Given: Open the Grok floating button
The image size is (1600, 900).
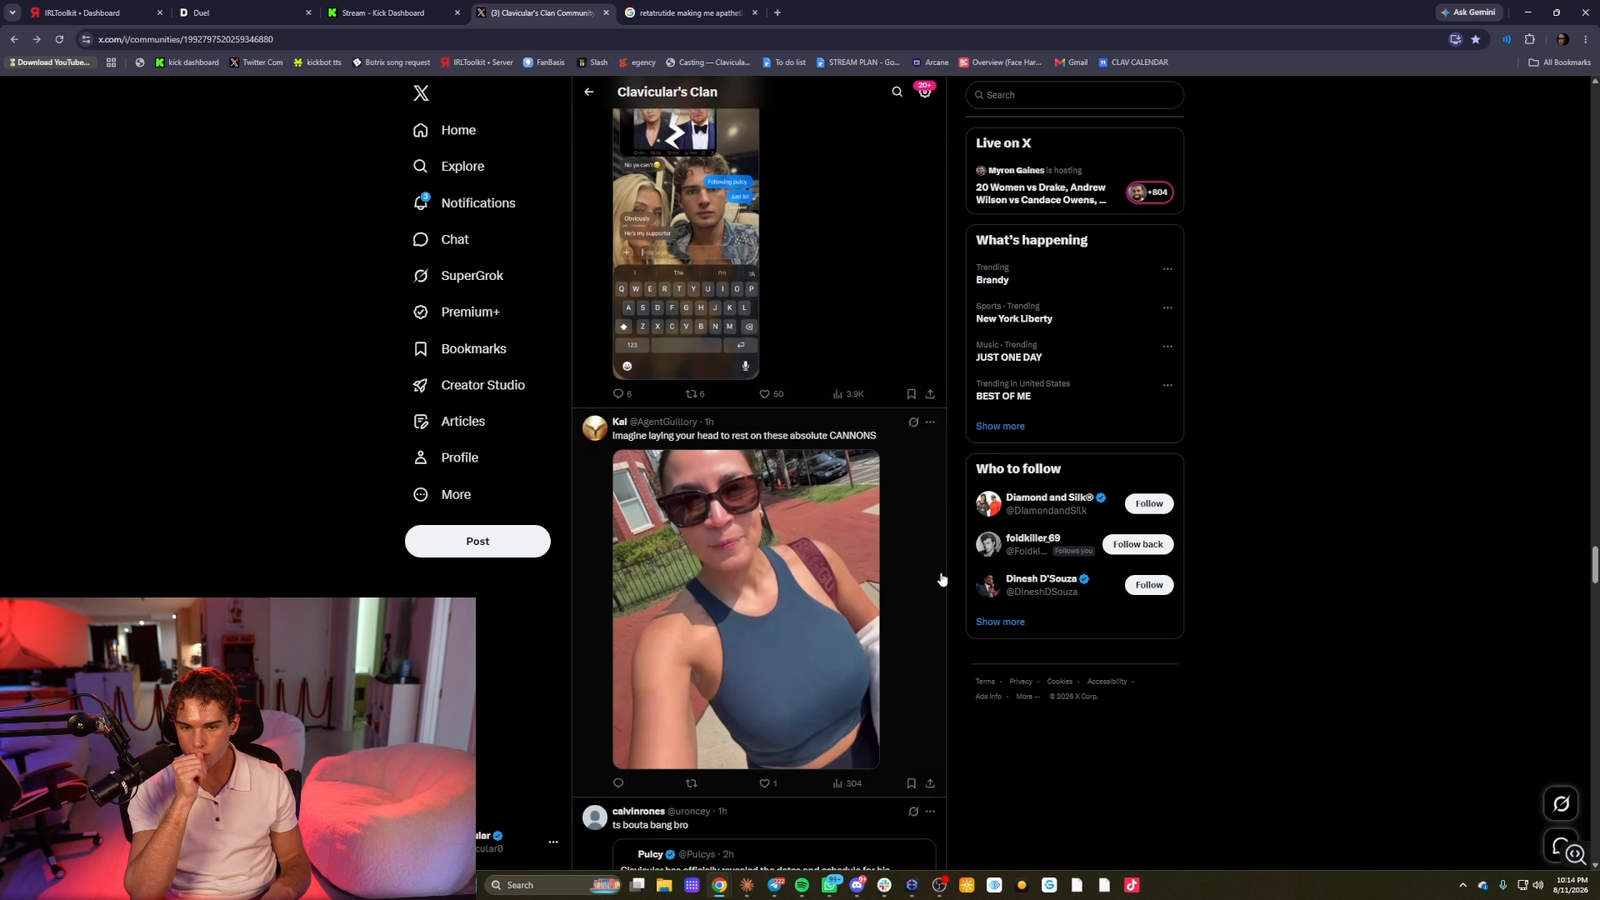Looking at the screenshot, I should coord(1561,804).
